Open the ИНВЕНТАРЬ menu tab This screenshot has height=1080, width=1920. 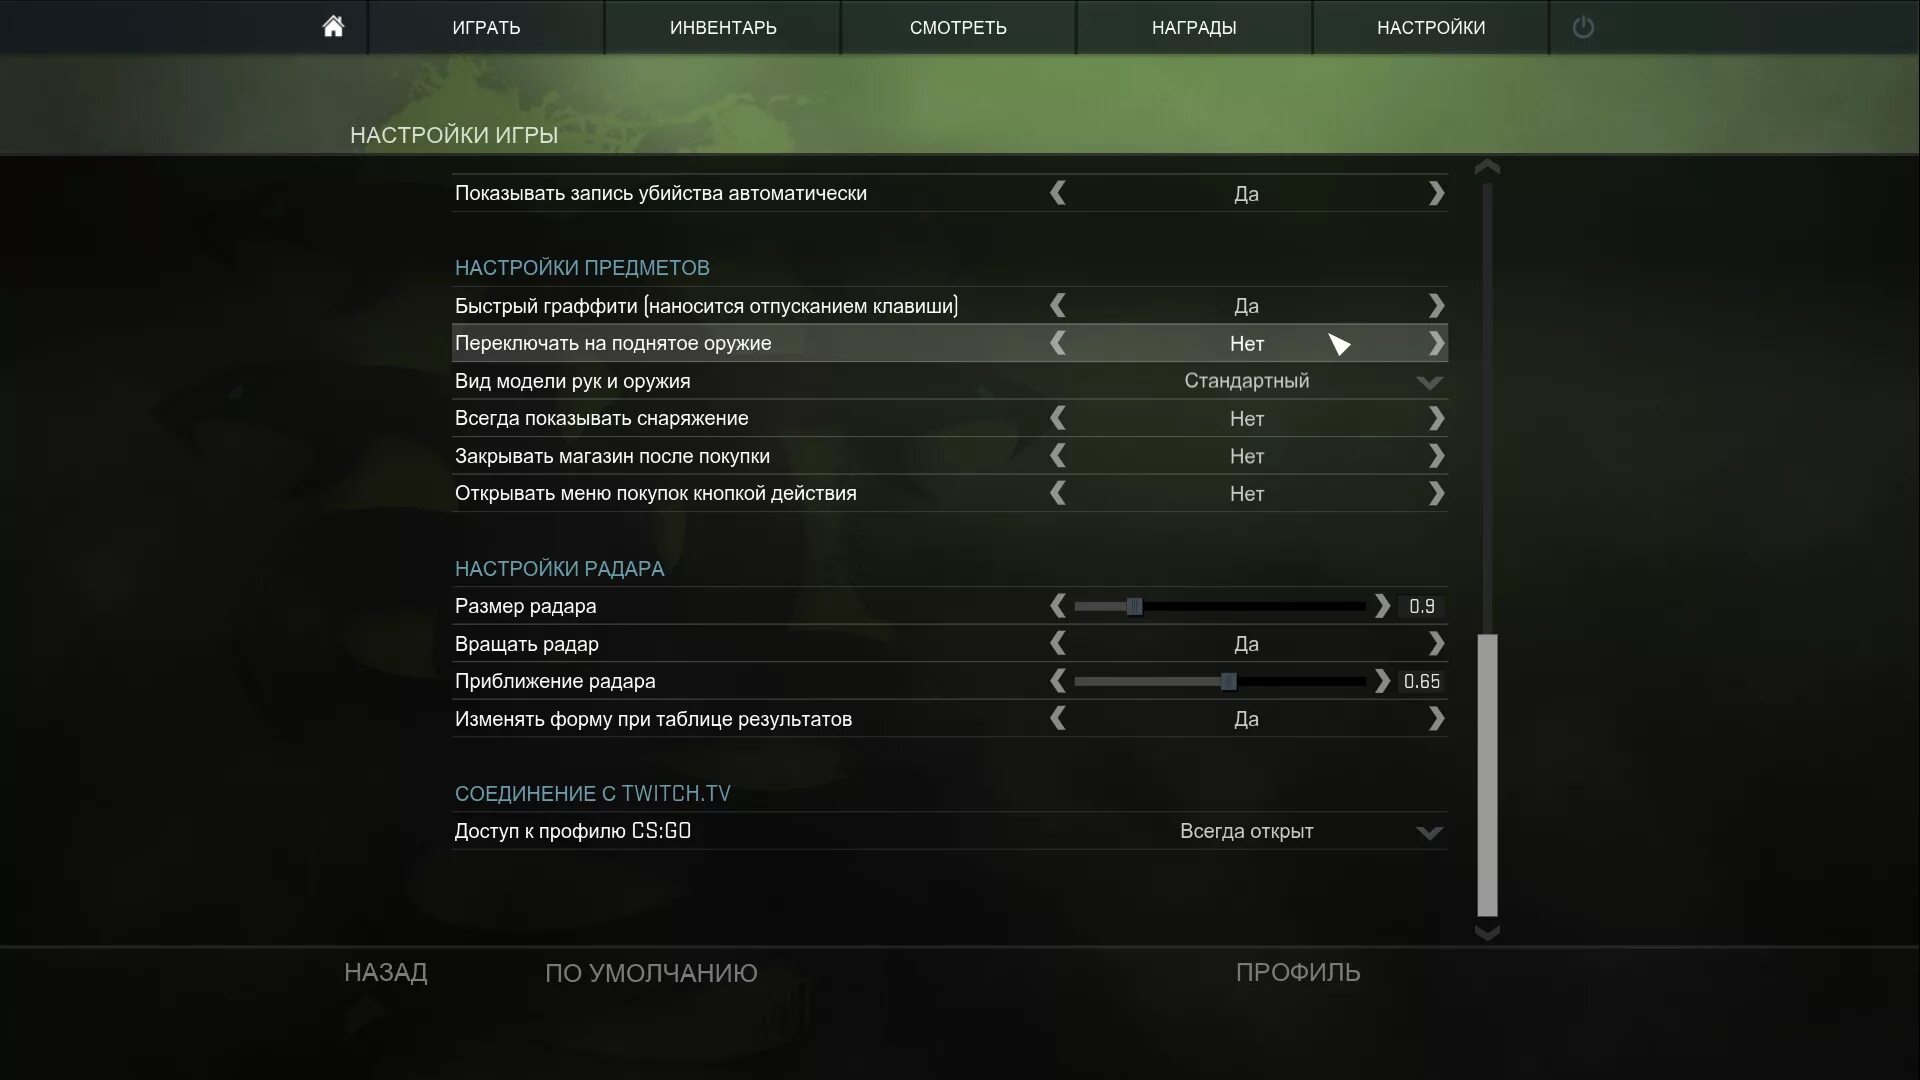click(x=722, y=27)
